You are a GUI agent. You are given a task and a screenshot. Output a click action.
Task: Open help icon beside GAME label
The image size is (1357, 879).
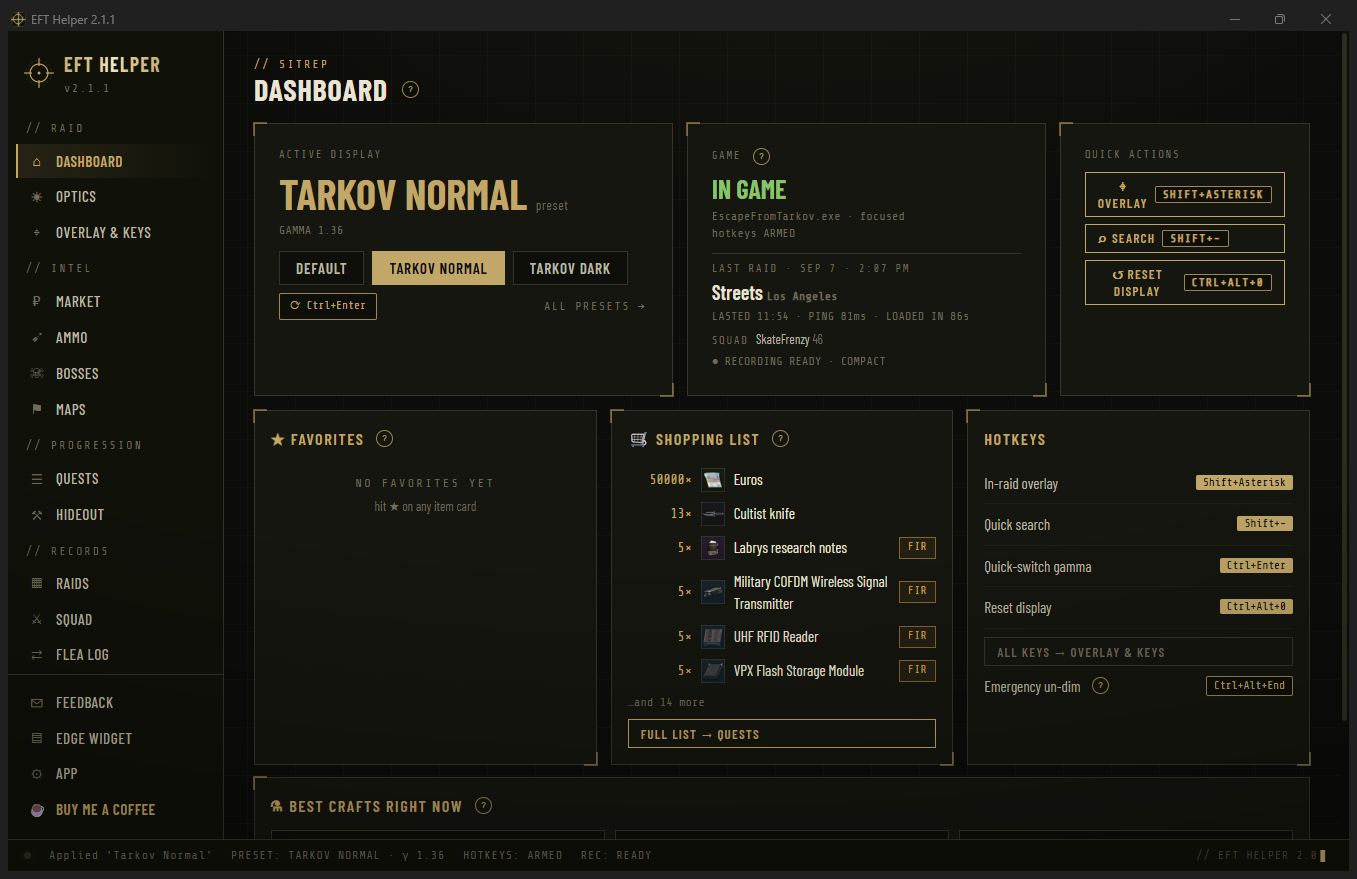coord(761,156)
